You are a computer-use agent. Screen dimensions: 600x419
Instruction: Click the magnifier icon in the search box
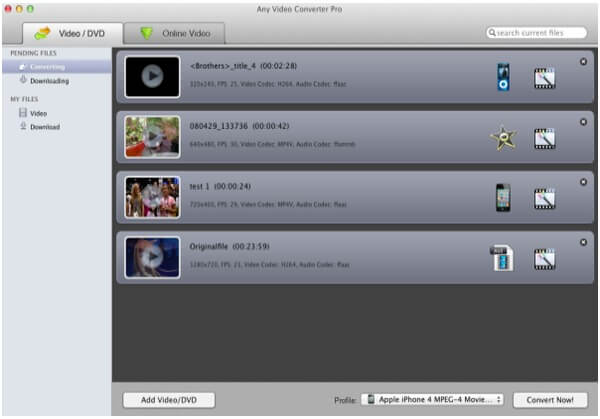point(492,33)
